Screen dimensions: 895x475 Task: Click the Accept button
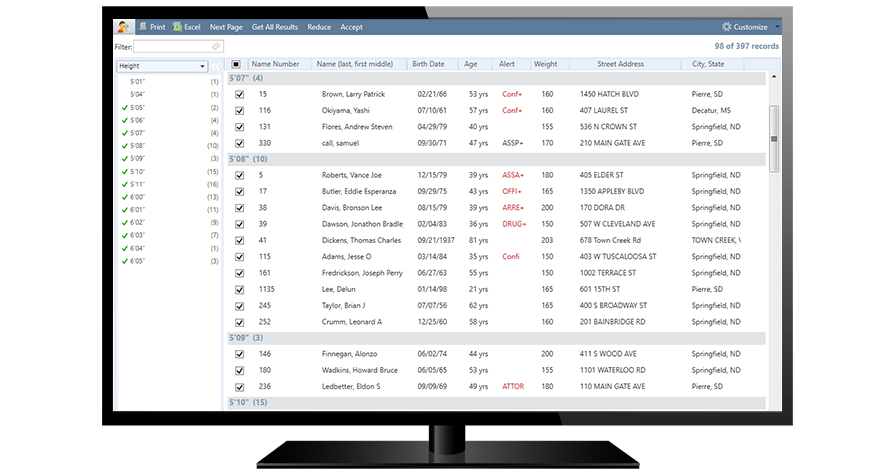(351, 27)
